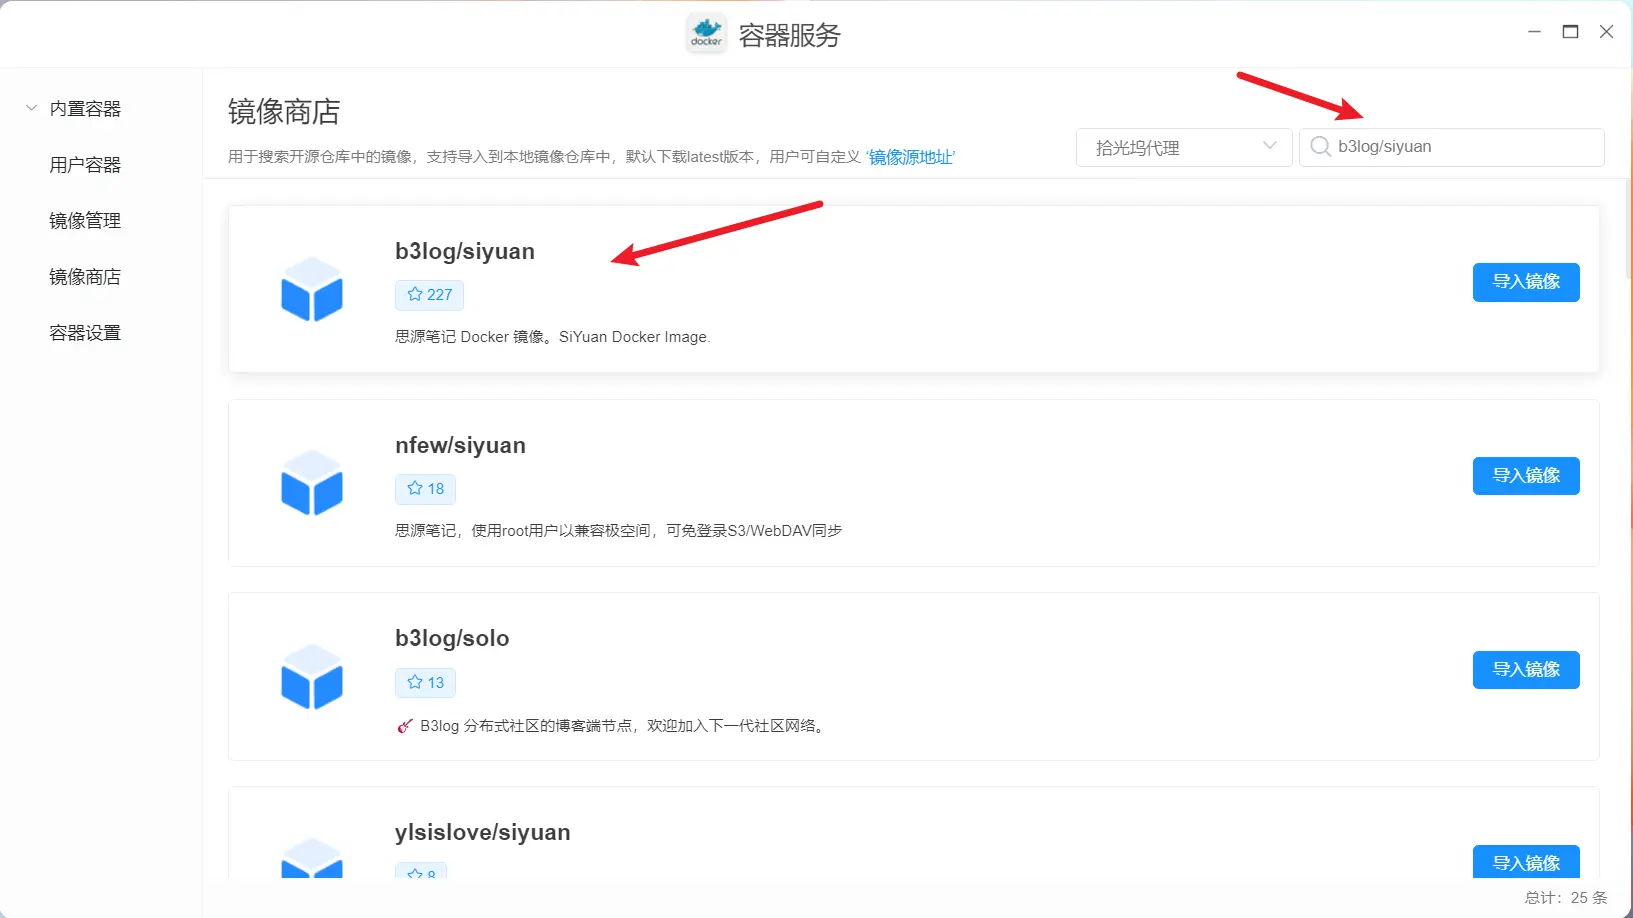Click the nfew/siyuan description about S3/WebDAV

[618, 531]
